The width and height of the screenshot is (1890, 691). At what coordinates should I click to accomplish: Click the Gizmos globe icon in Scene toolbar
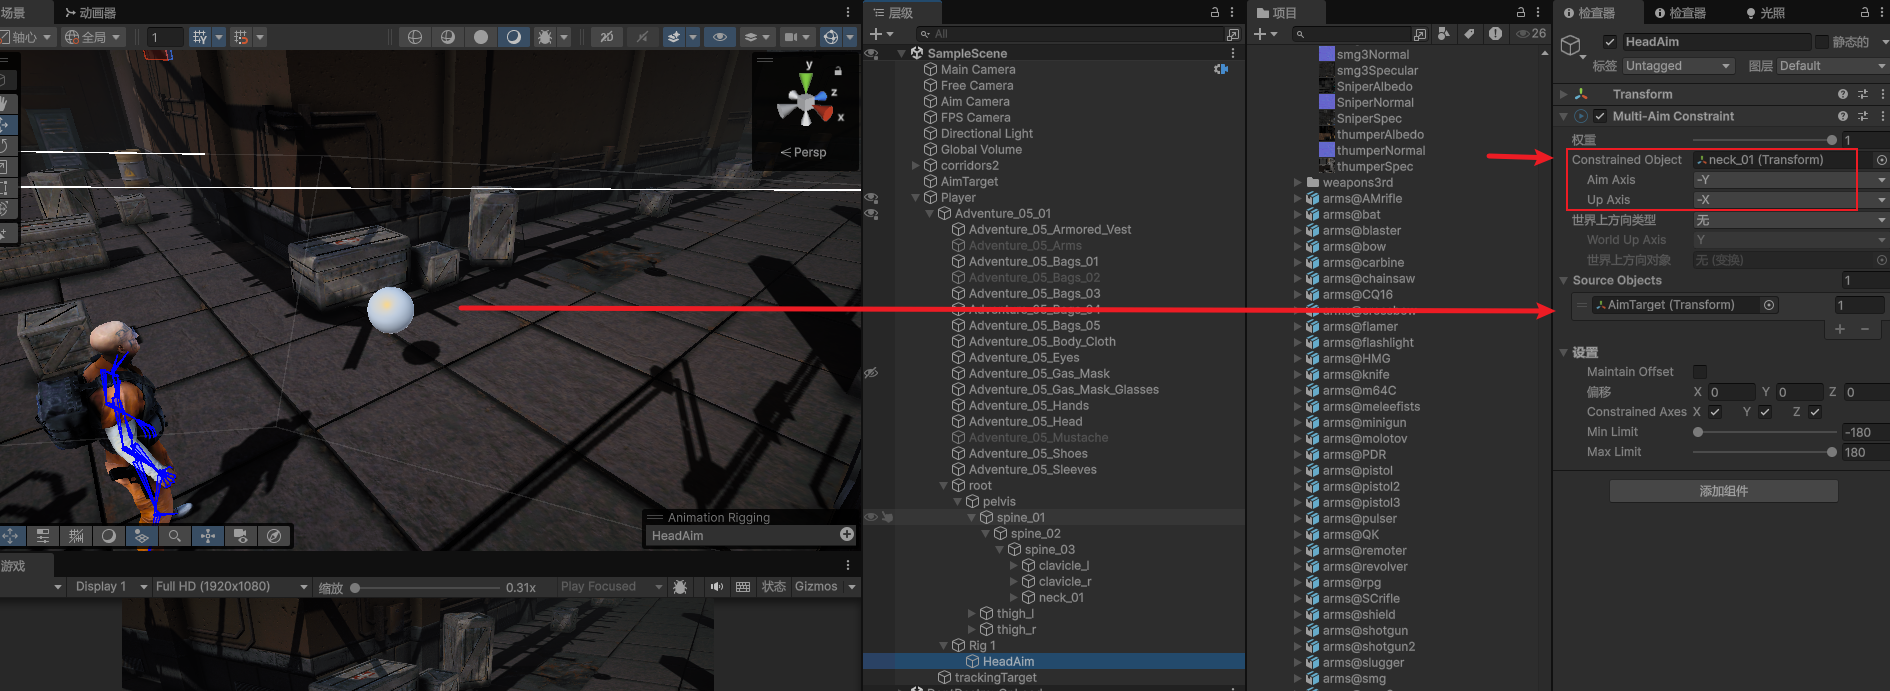point(831,37)
